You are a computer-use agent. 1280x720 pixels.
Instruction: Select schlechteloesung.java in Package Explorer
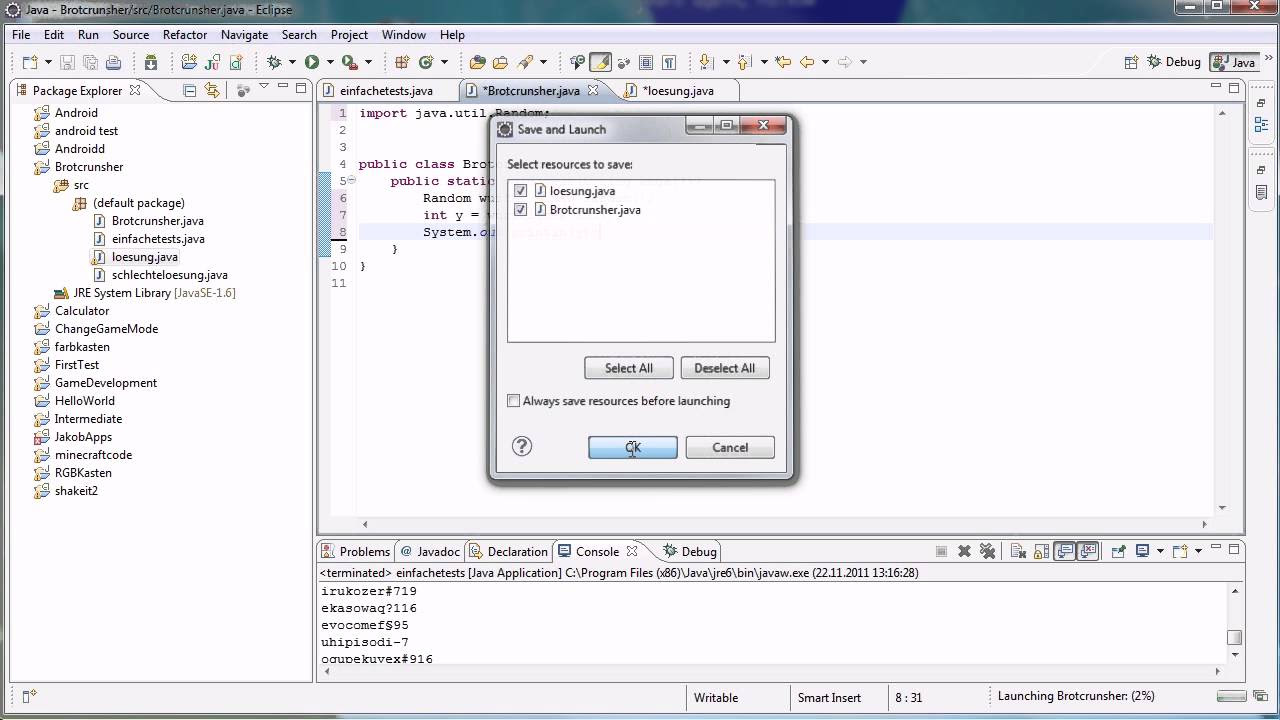click(x=170, y=275)
